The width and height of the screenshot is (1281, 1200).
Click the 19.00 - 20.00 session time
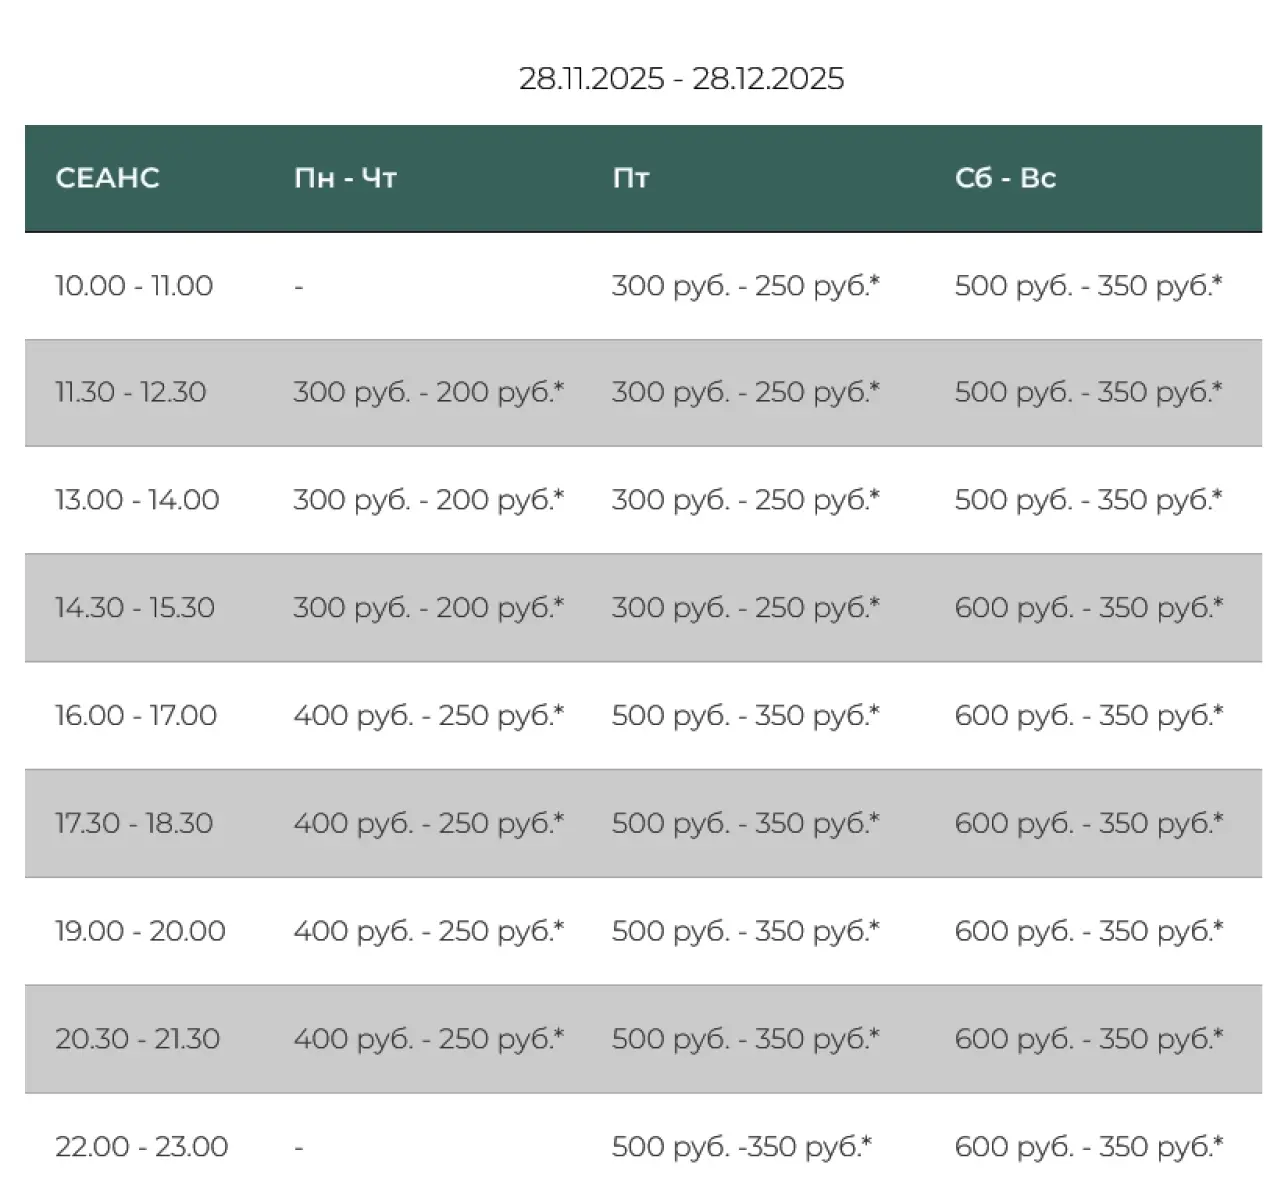[x=140, y=931]
